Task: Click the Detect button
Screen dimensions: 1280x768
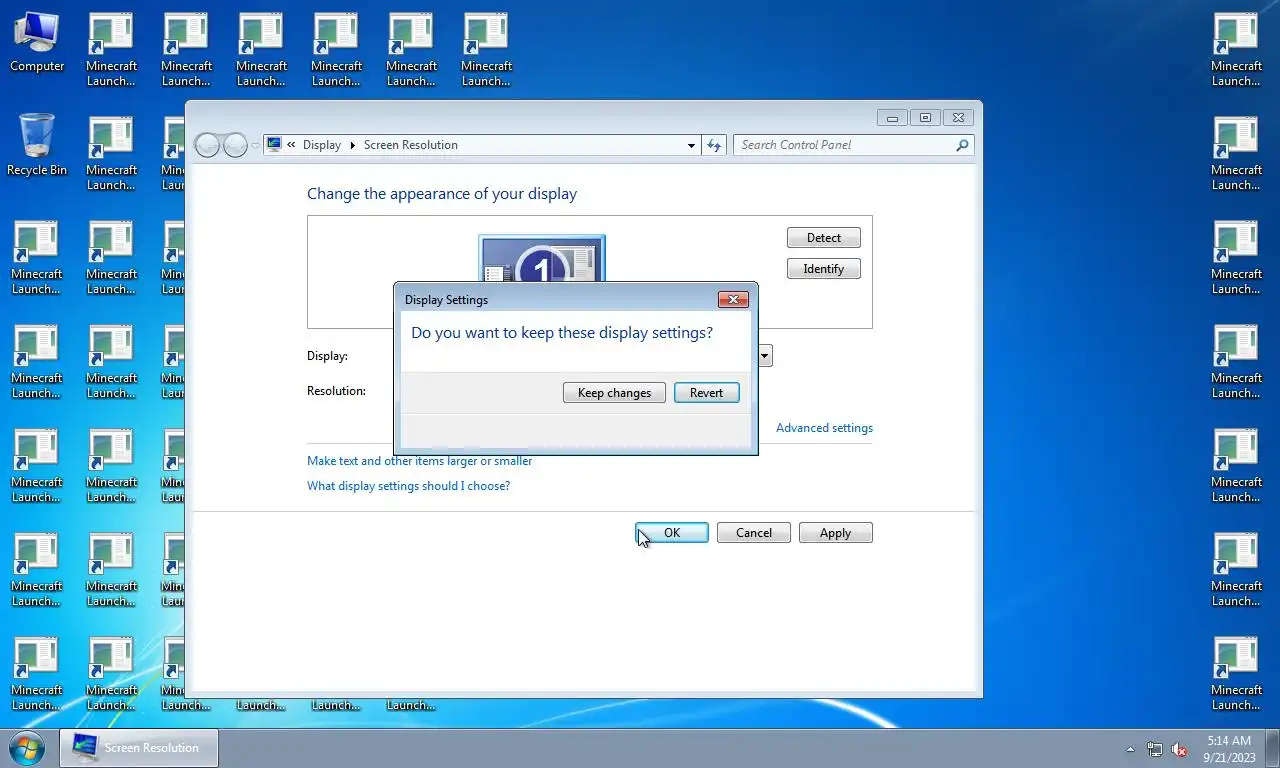Action: (824, 238)
